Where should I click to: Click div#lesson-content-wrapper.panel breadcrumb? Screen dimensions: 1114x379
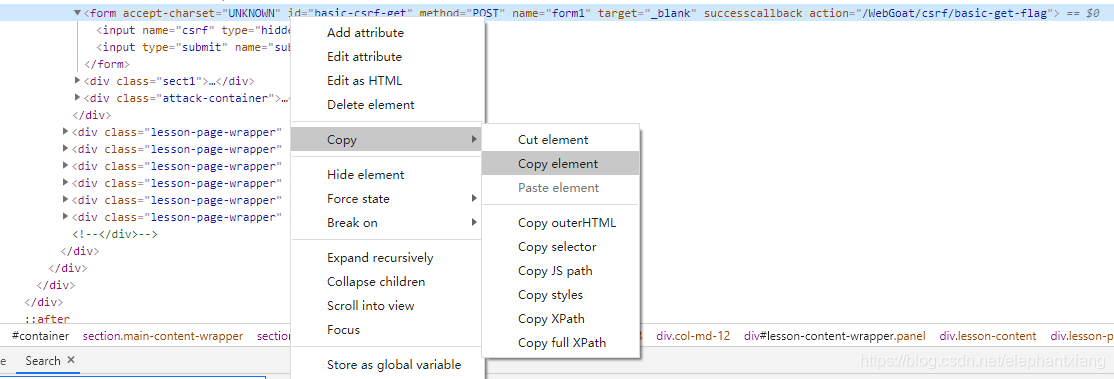point(835,336)
